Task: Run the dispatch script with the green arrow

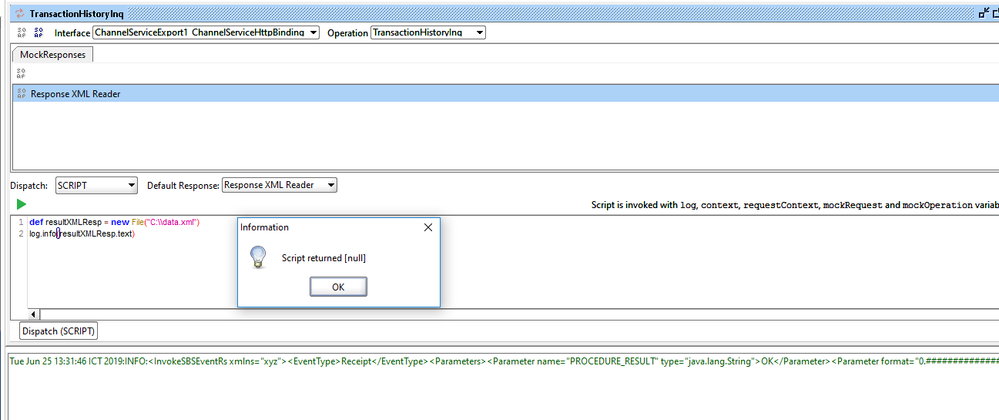Action: [x=22, y=205]
